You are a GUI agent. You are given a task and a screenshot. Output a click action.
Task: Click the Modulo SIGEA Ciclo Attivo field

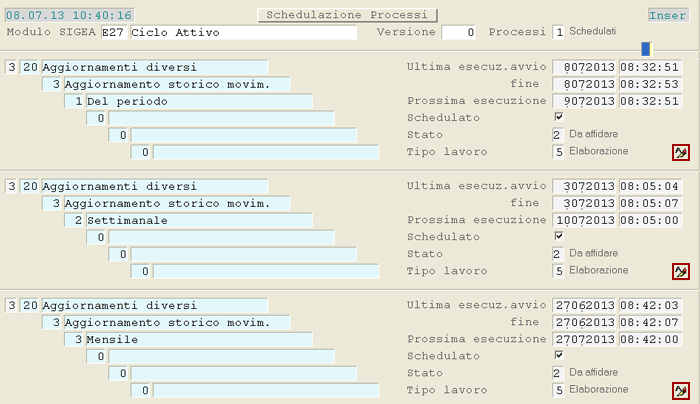243,32
